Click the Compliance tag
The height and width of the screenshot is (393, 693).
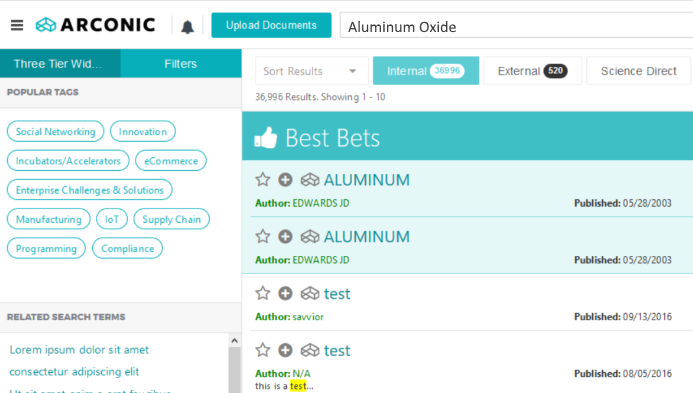pos(127,248)
